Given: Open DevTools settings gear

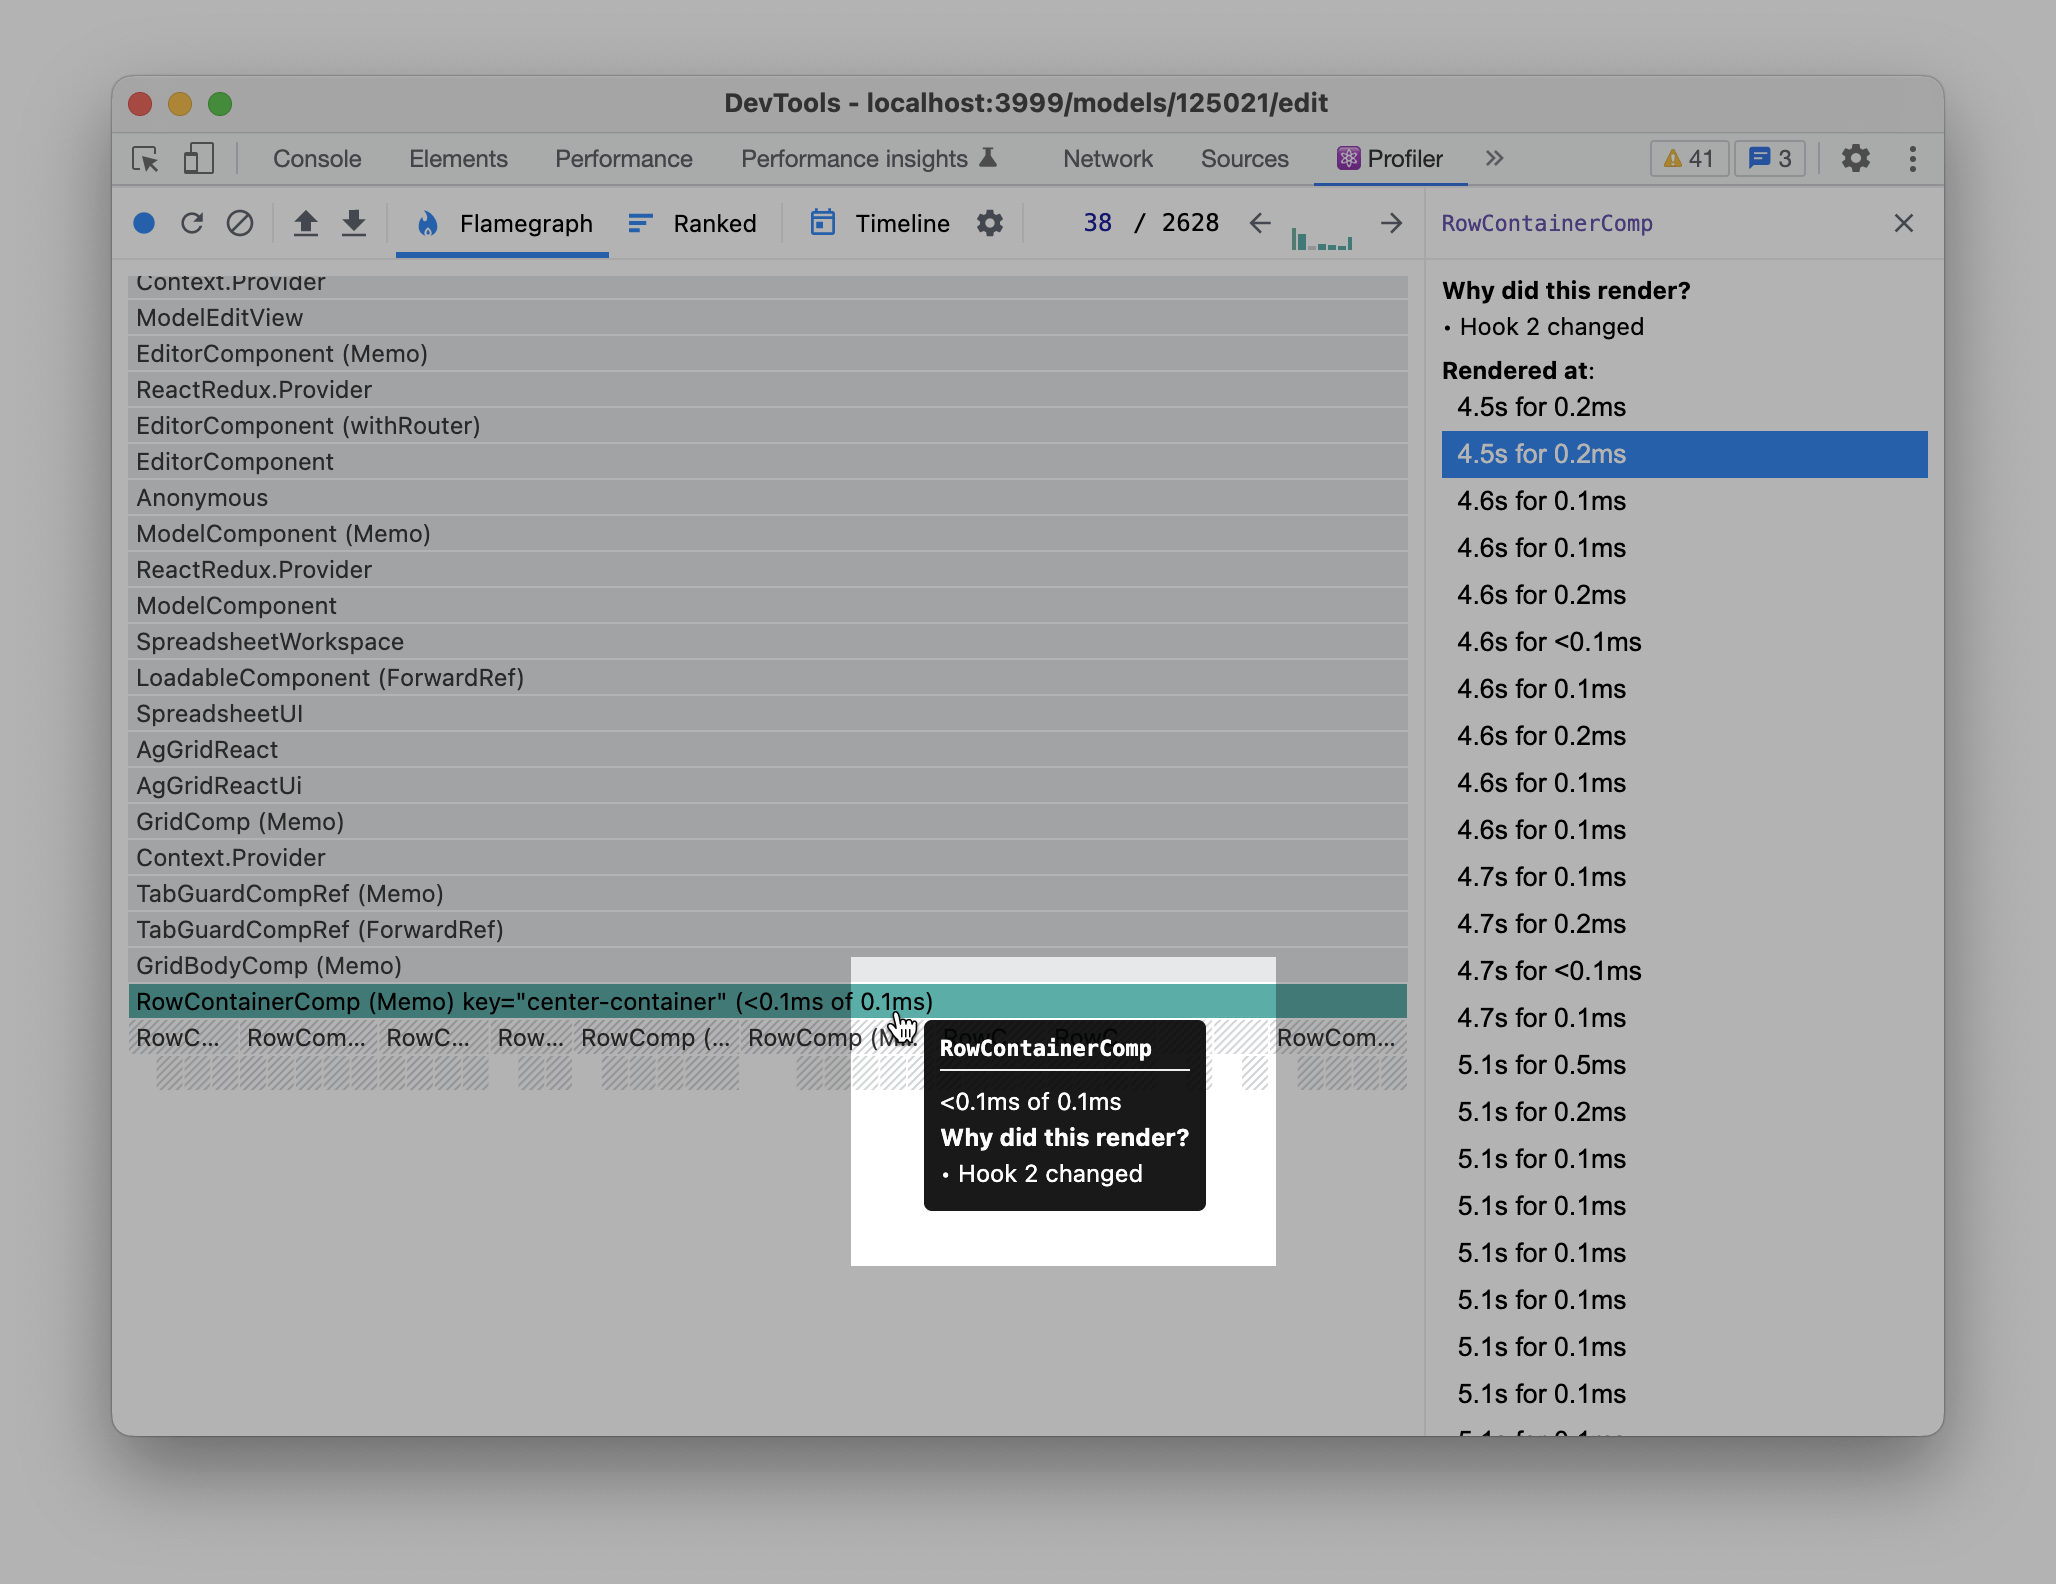Looking at the screenshot, I should coord(1856,158).
